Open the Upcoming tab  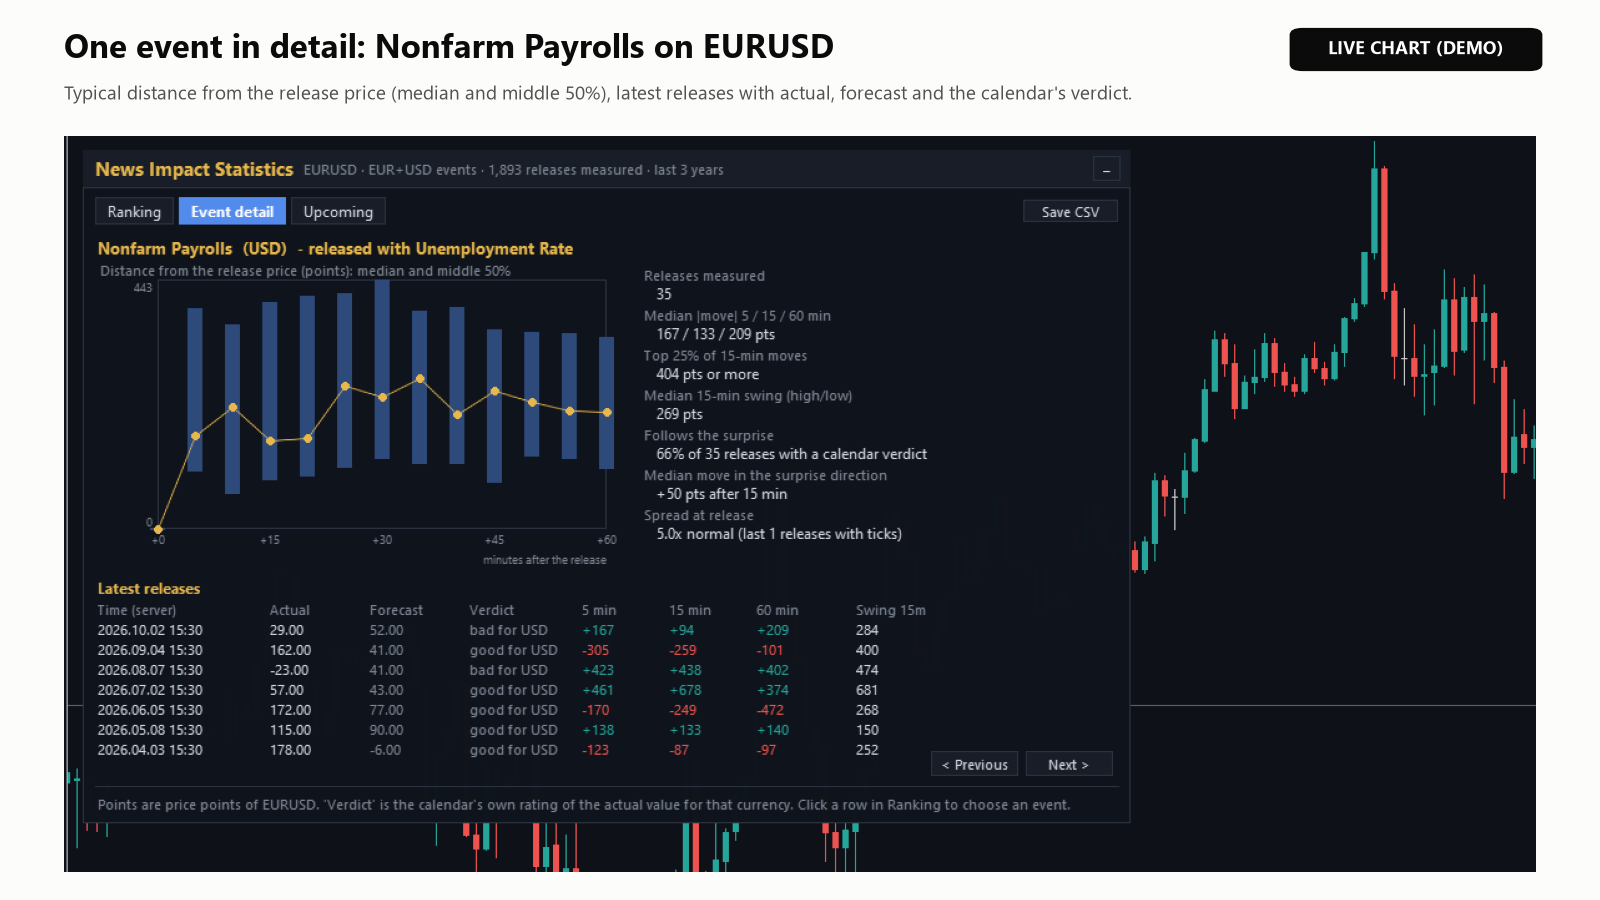[x=338, y=212]
